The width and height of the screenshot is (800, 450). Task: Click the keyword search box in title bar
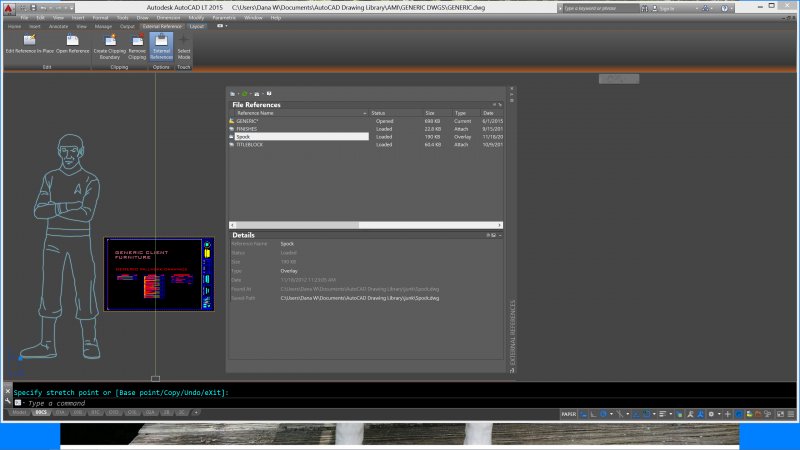[x=599, y=8]
